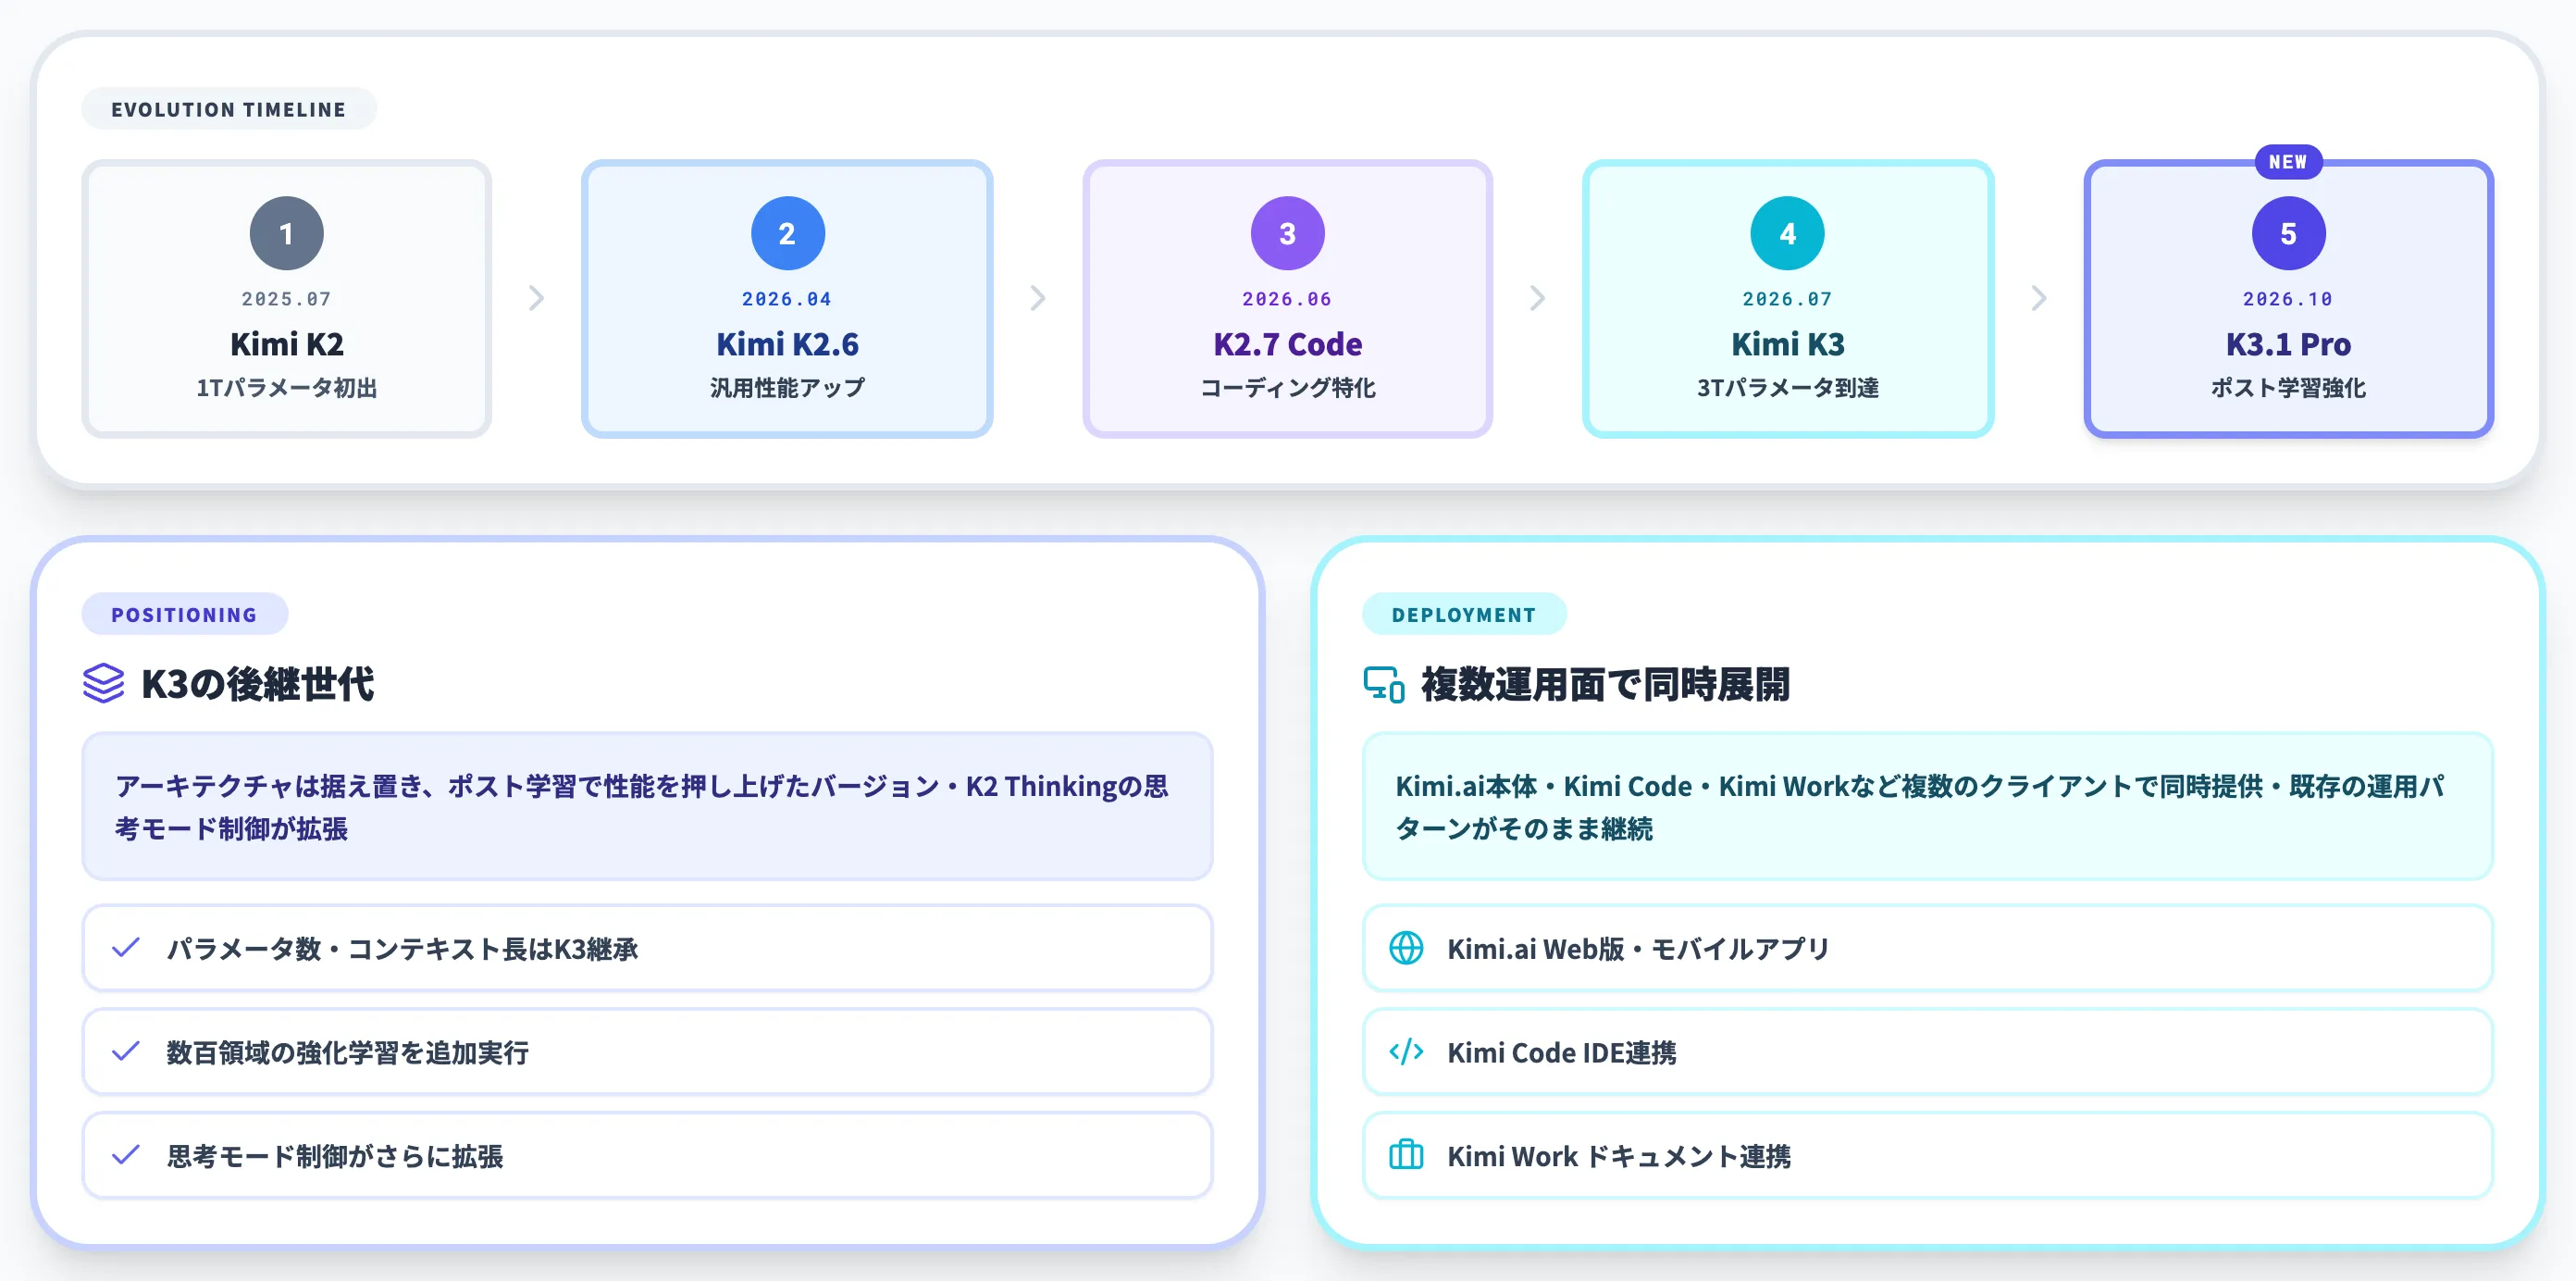Screen dimensions: 2576x1281
Task: Click step circle number 3 in timeline
Action: (x=1288, y=233)
